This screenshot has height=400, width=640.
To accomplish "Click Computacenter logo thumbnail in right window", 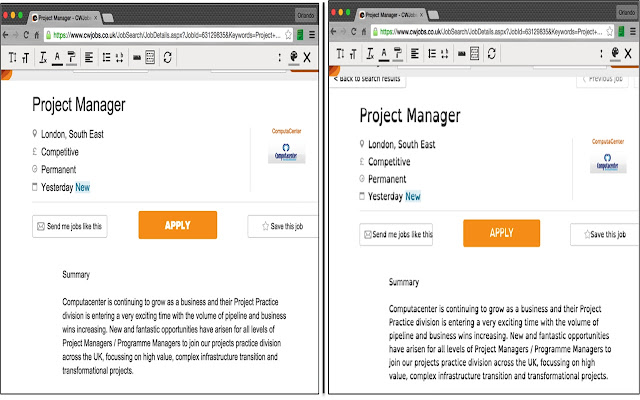I will tap(608, 163).
